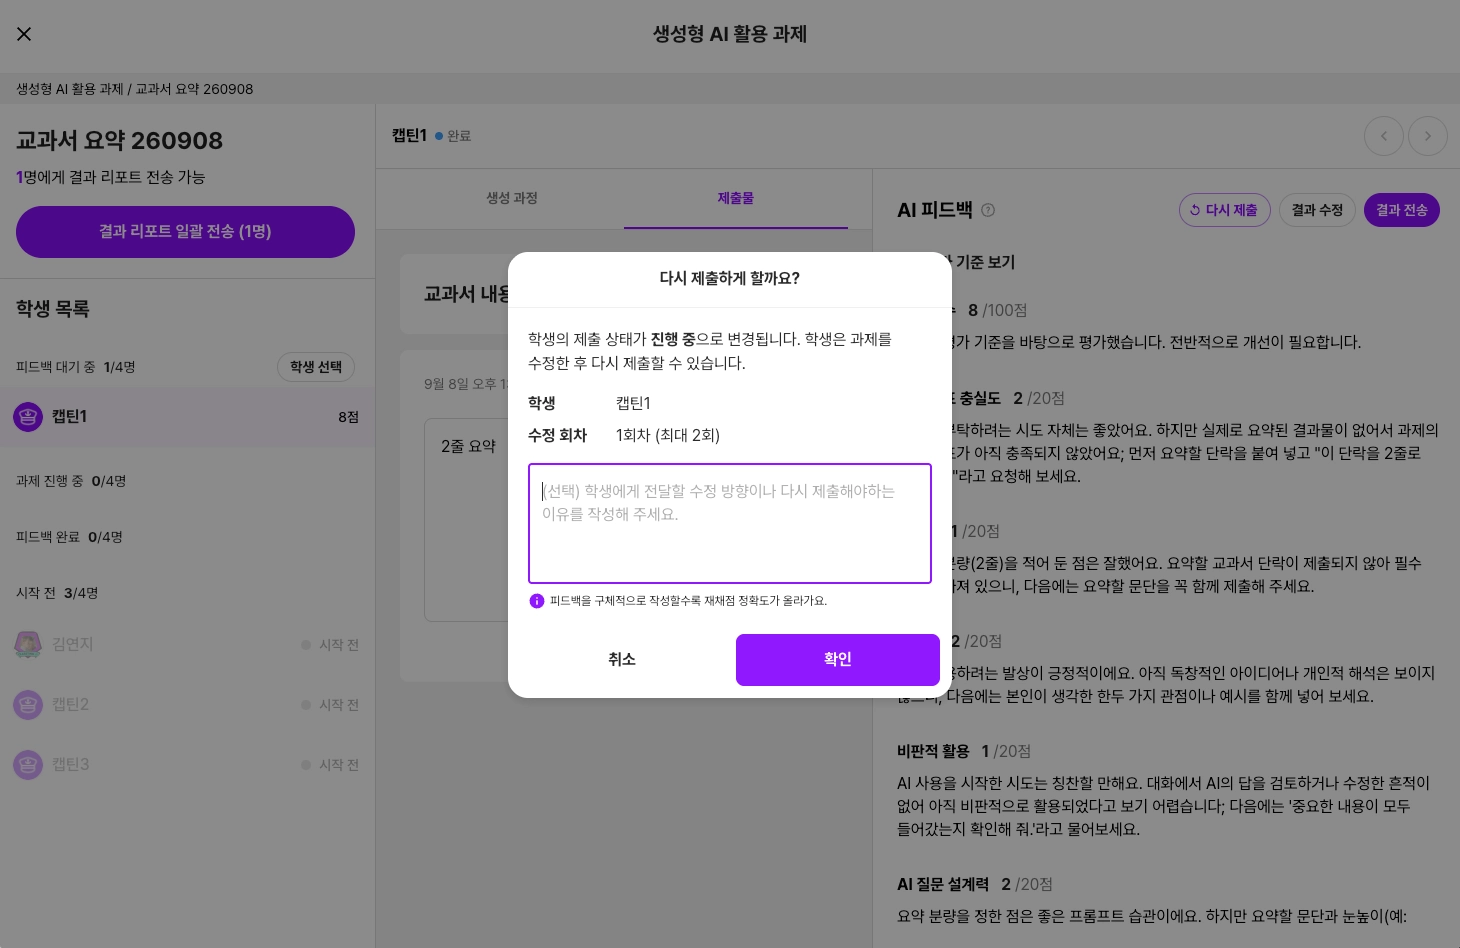Click the 피드백 대기 중 1/4명 label

coord(76,367)
